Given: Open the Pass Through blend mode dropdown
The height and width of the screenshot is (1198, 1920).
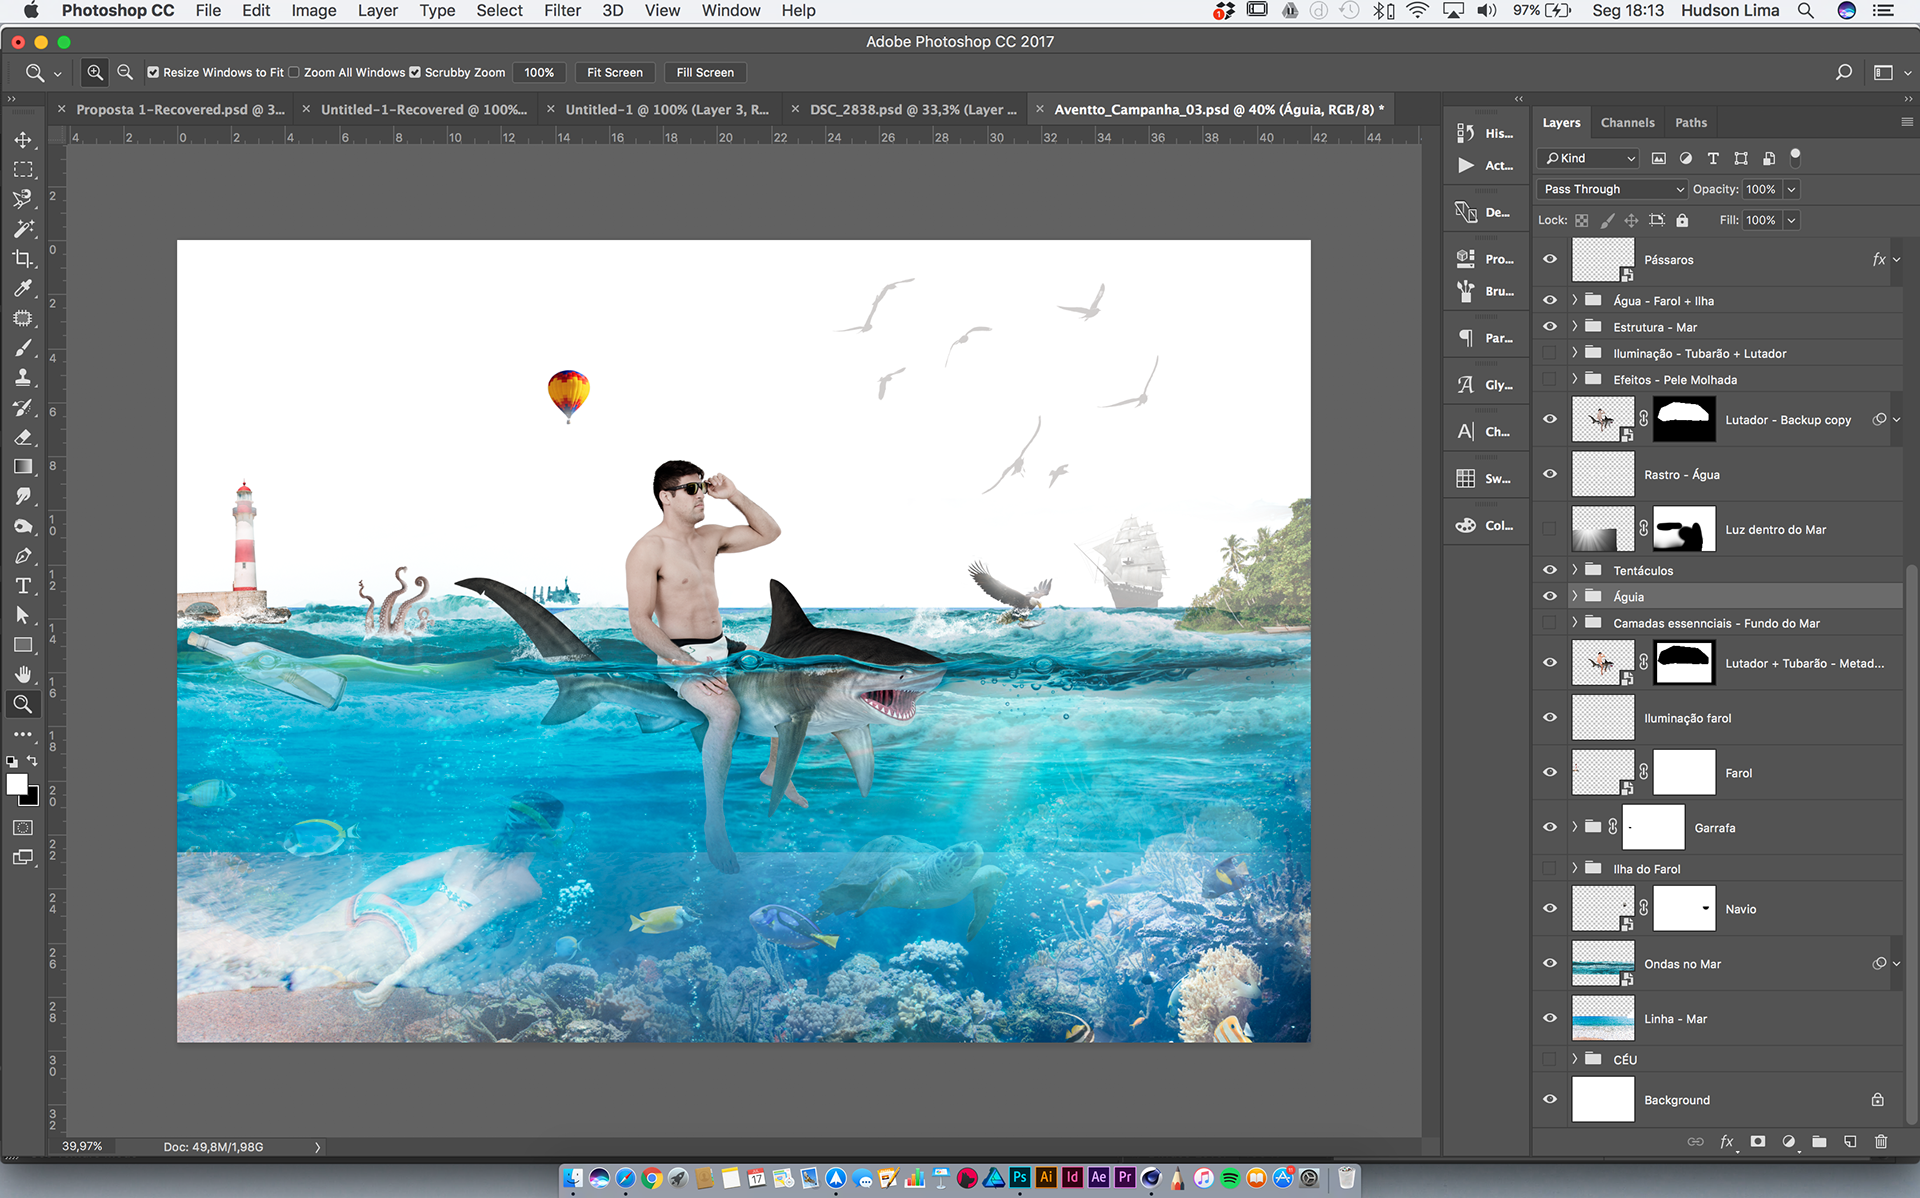Looking at the screenshot, I should pyautogui.click(x=1612, y=189).
